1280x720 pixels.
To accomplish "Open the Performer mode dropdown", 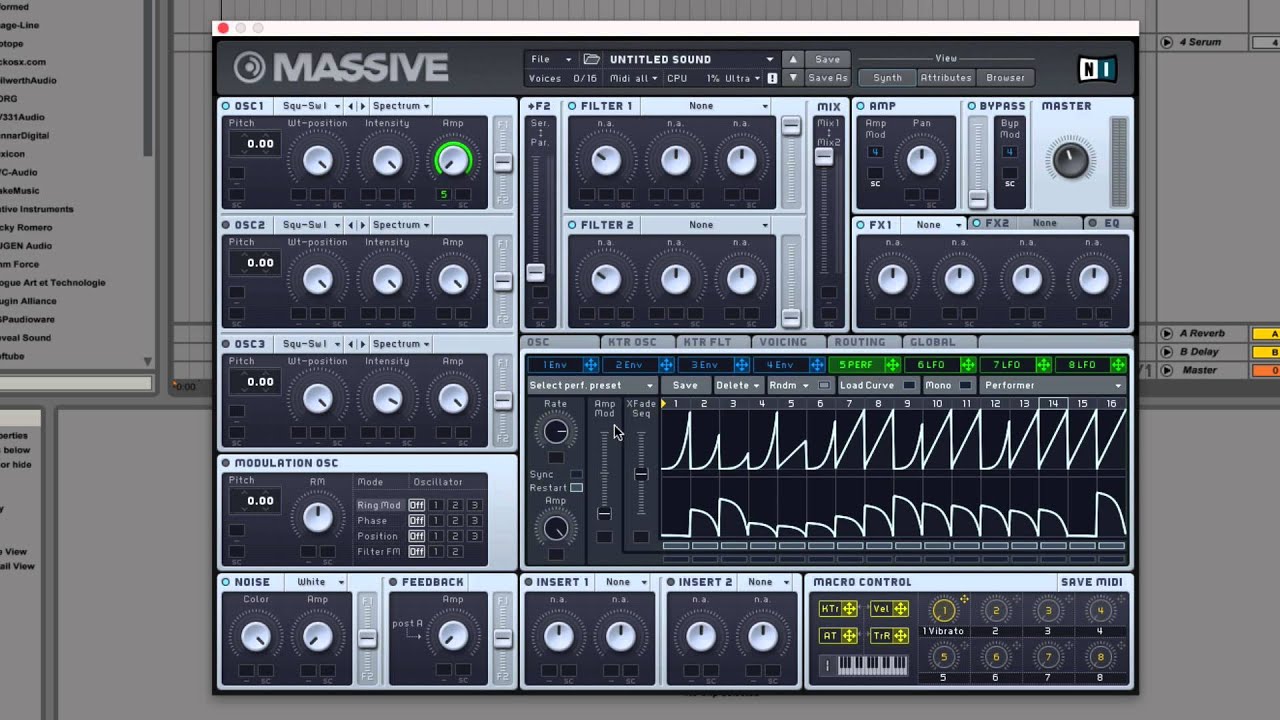I will [x=1053, y=385].
